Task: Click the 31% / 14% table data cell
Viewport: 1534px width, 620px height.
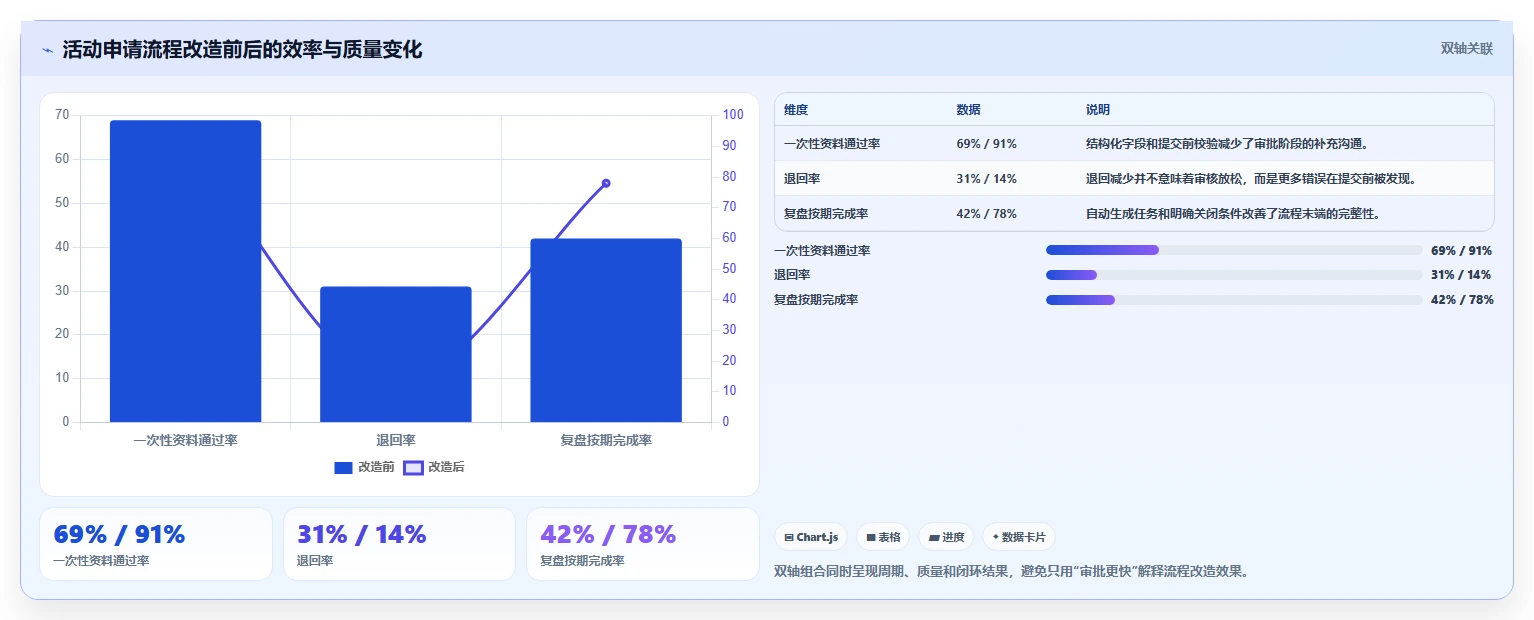Action: (987, 179)
